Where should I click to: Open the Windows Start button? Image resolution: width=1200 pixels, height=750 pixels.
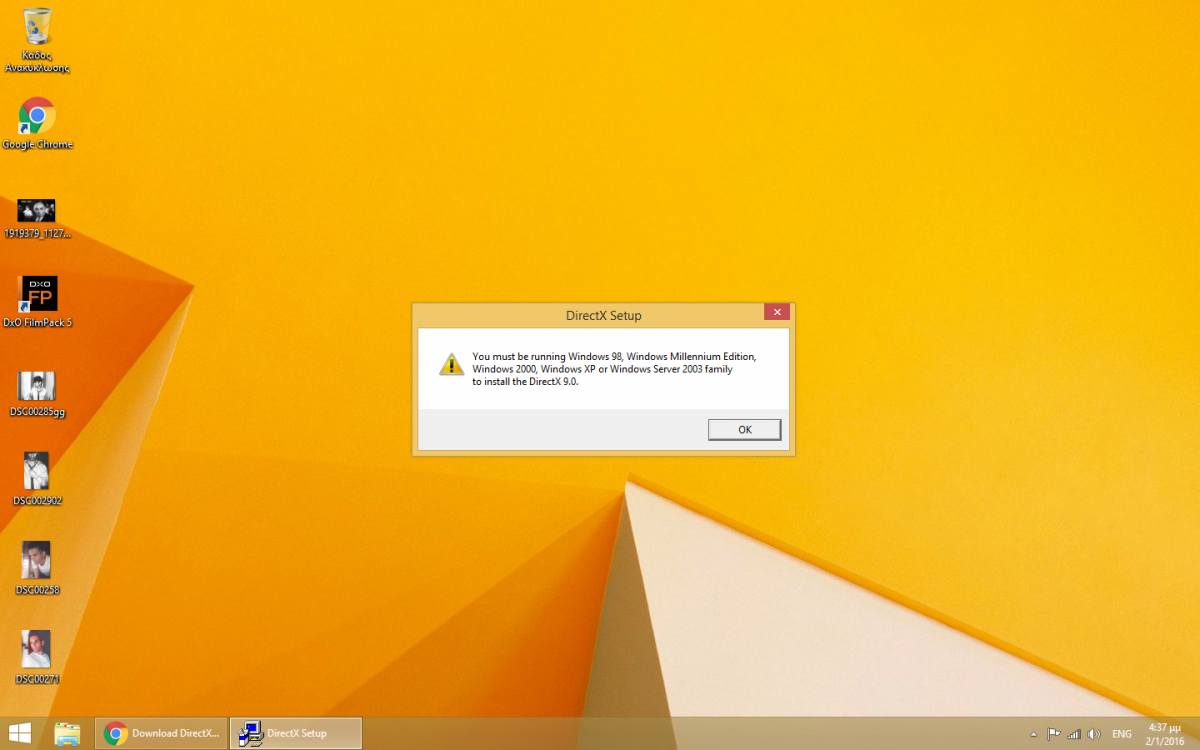(x=19, y=733)
